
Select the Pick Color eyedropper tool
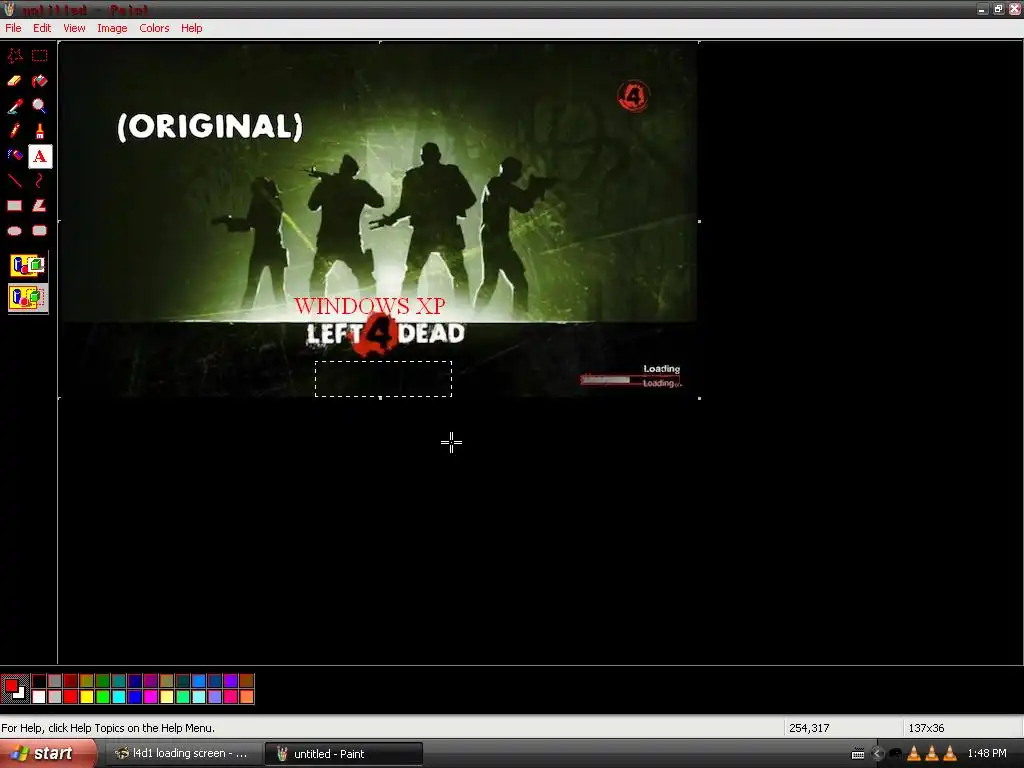click(x=14, y=106)
